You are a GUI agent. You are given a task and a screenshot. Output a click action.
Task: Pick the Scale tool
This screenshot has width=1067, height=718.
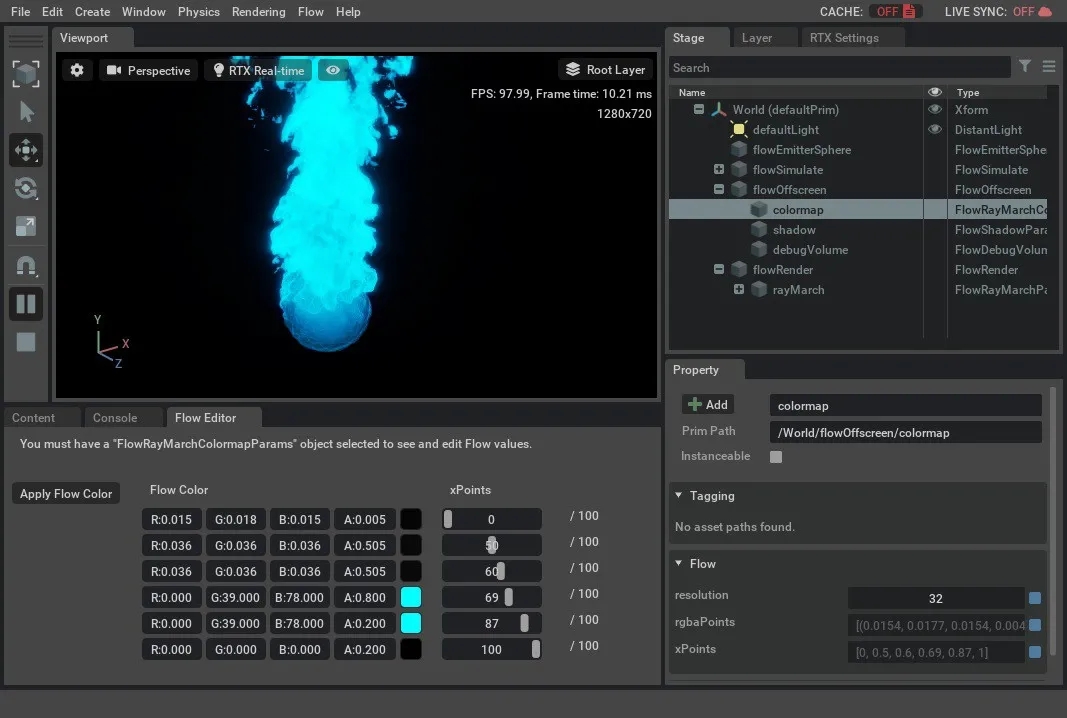[26, 227]
